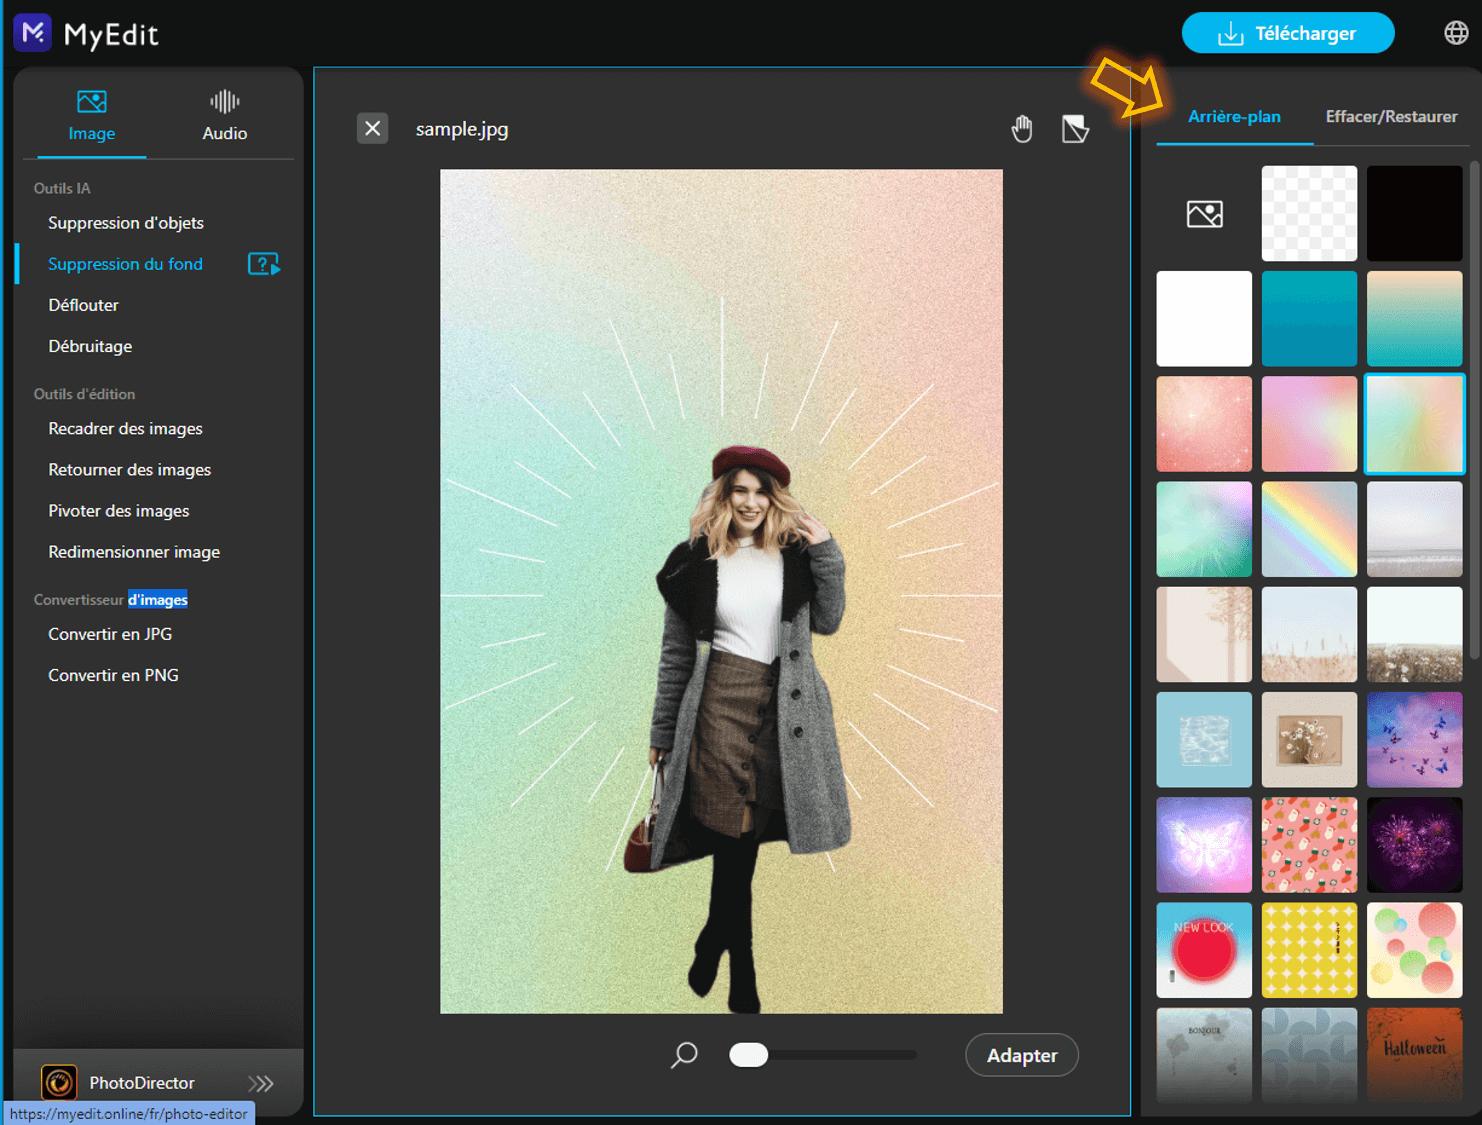Click the zoom magnifier icon
Viewport: 1482px width, 1125px height.
coord(684,1055)
